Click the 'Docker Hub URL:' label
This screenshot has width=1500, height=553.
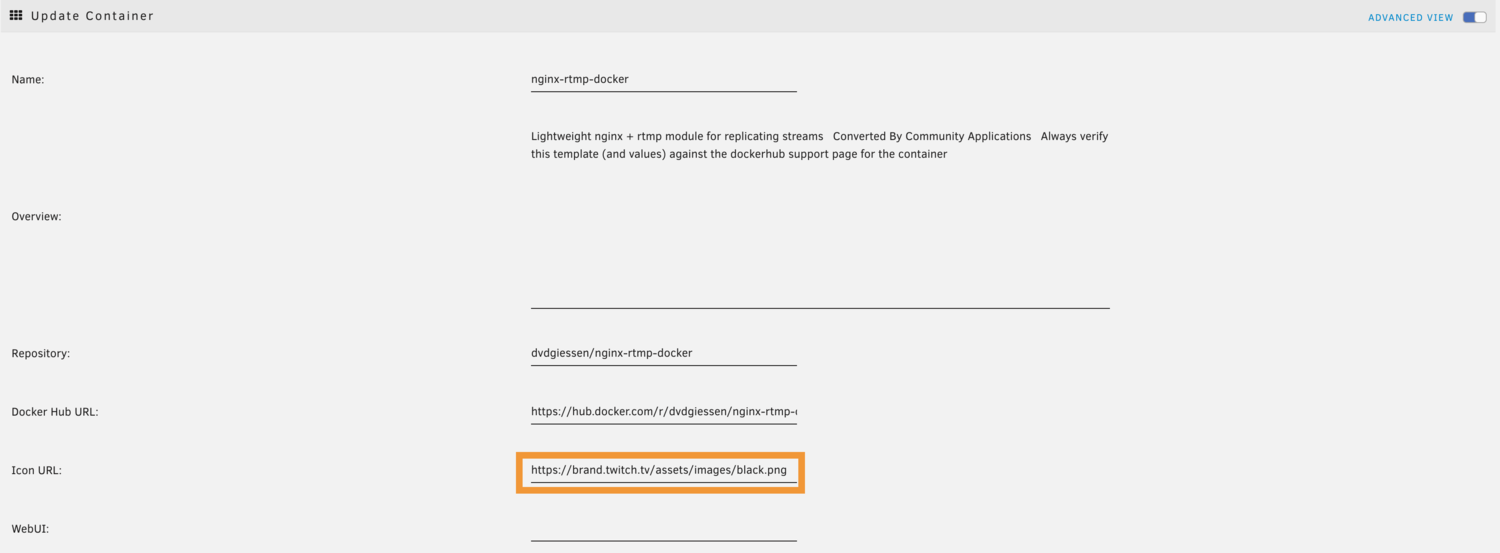tap(55, 412)
